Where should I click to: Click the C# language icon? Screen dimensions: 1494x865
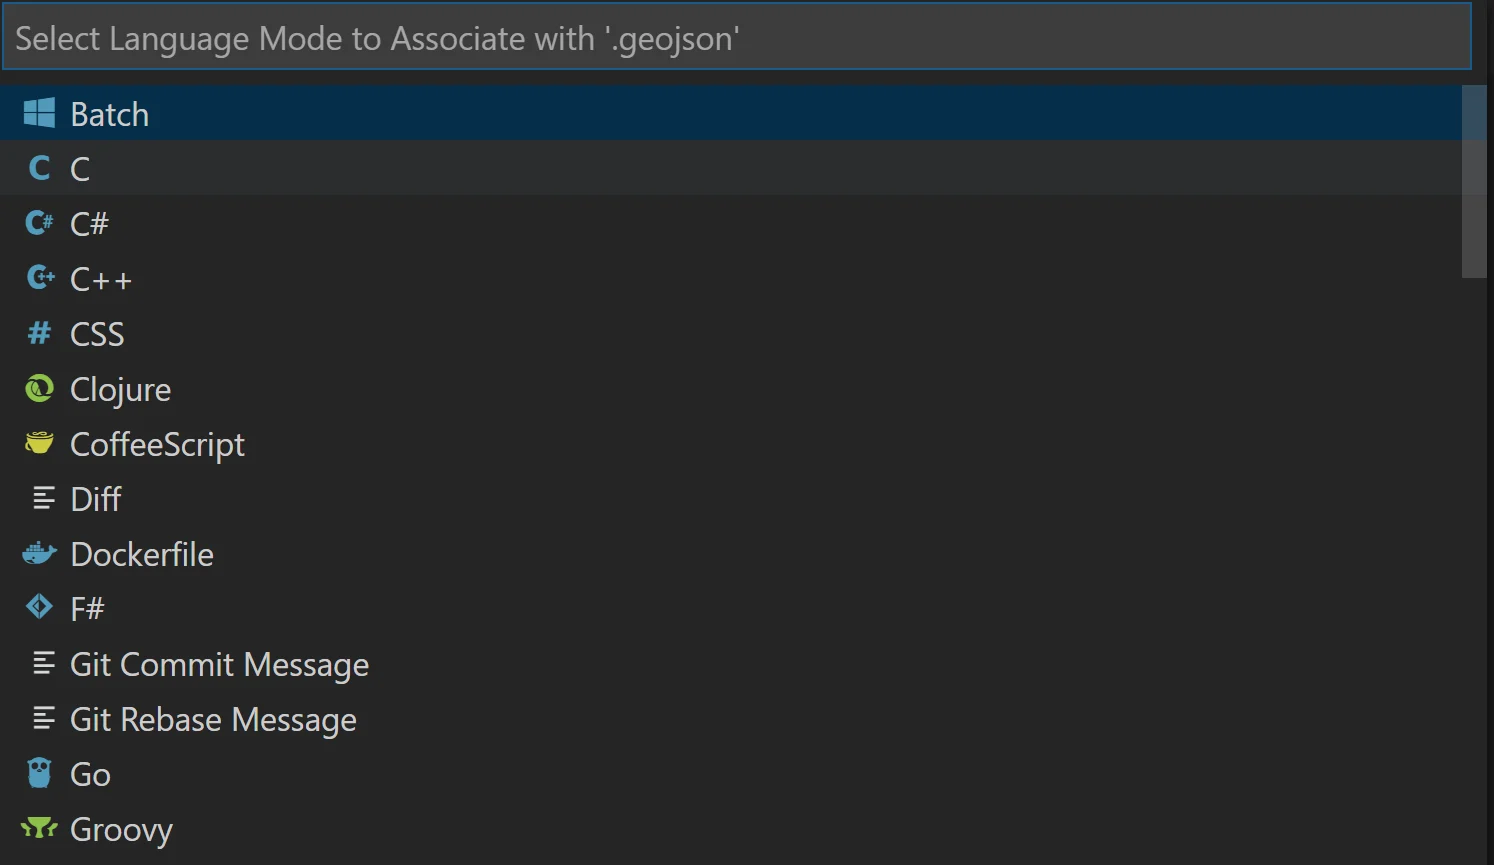38,222
